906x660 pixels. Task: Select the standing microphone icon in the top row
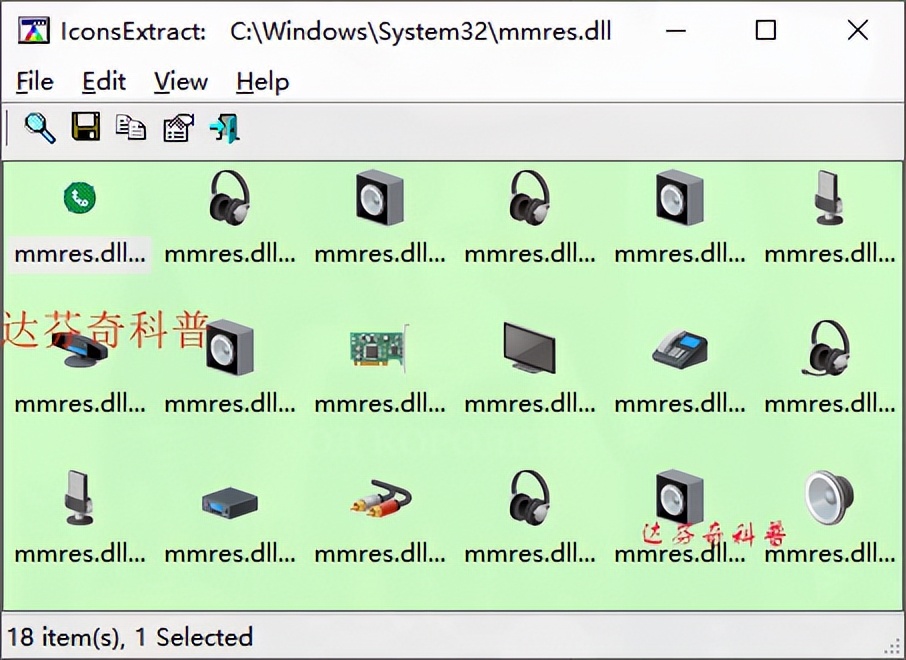829,197
